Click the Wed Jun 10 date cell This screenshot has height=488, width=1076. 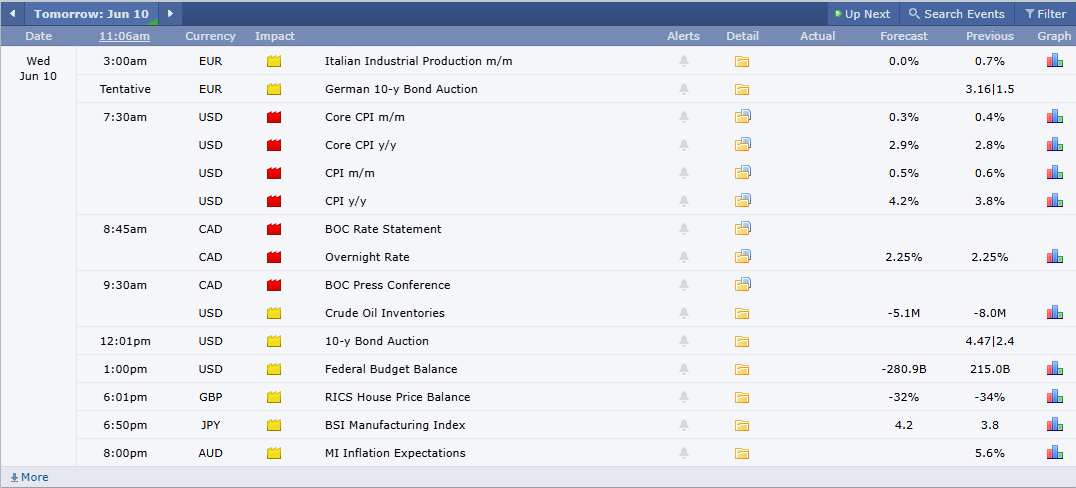point(38,69)
